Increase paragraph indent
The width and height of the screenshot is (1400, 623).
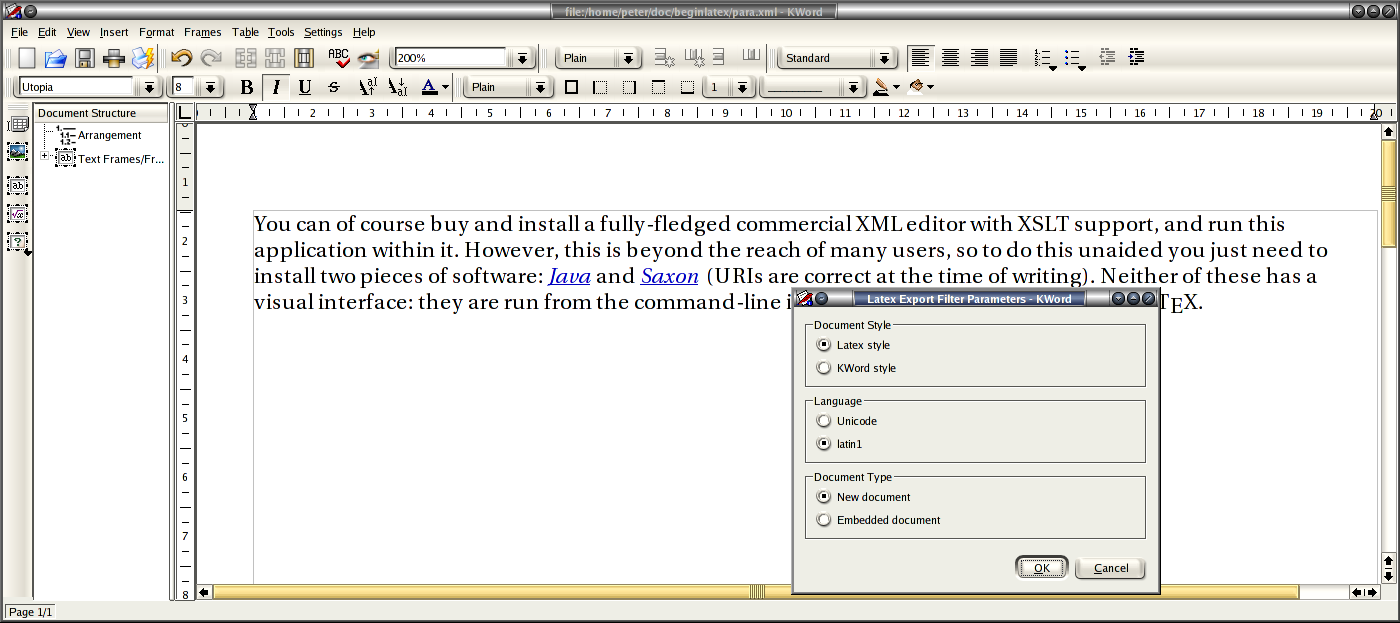click(x=1135, y=58)
